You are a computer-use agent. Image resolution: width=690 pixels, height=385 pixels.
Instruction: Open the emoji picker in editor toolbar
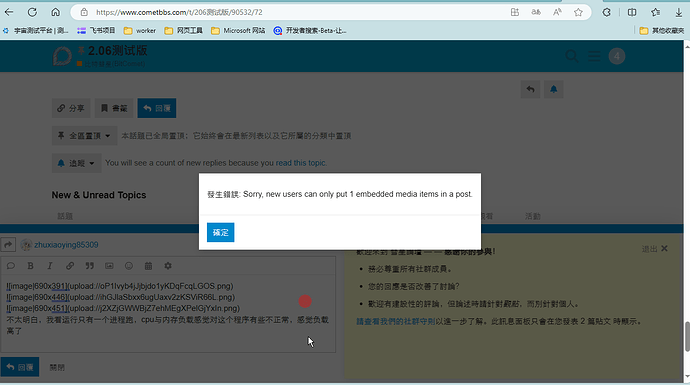(128, 266)
